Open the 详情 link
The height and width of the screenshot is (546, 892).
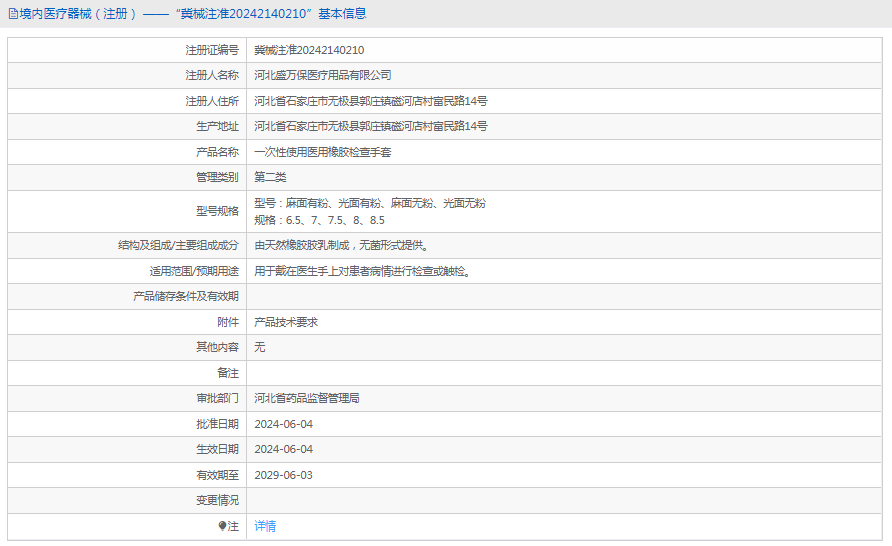tap(265, 526)
